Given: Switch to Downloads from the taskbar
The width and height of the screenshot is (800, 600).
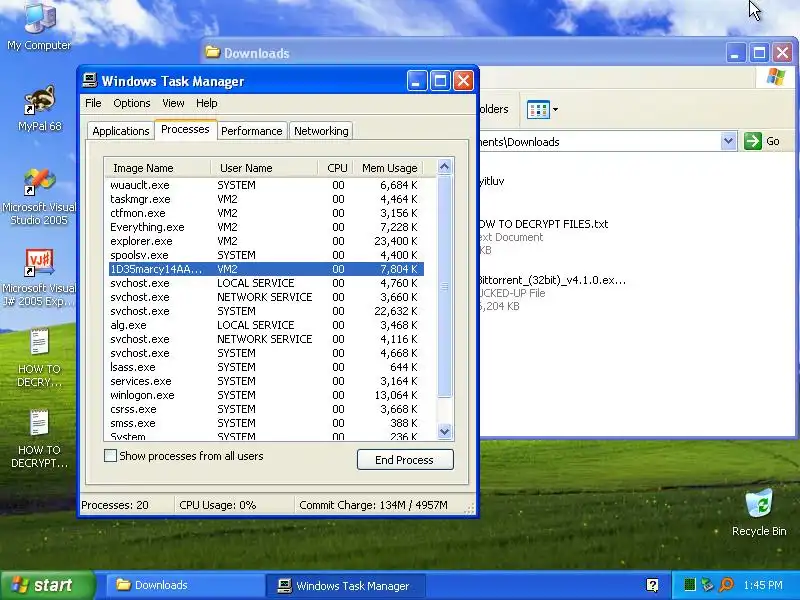Looking at the screenshot, I should tap(183, 585).
